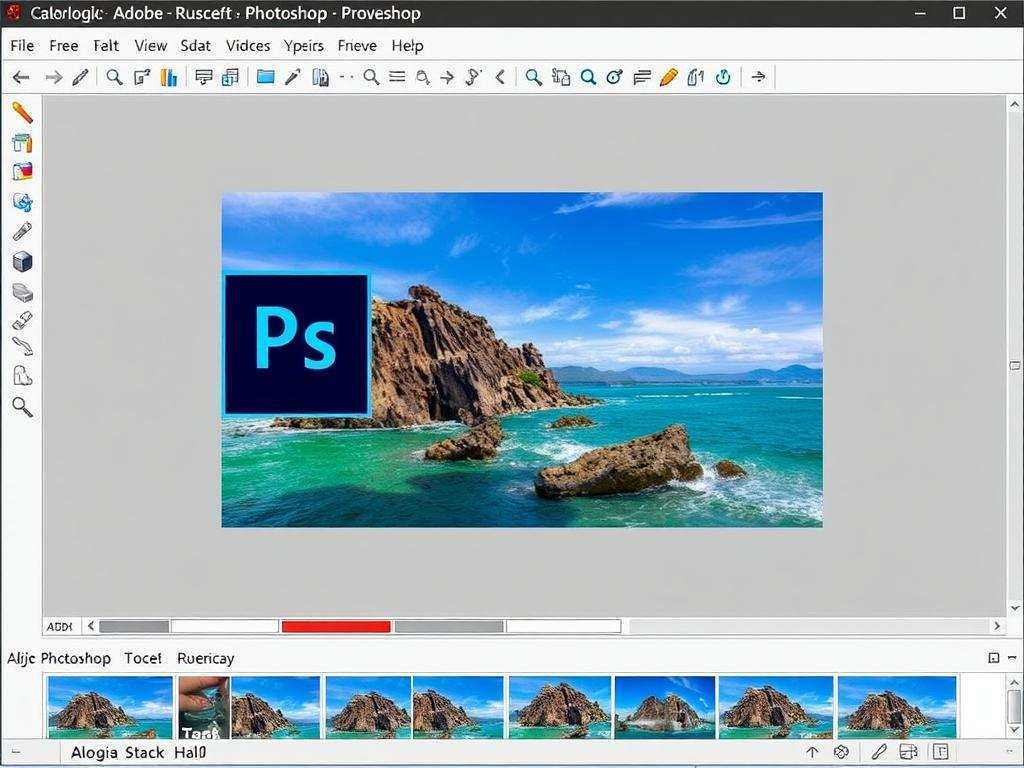
Task: Open the Help menu
Action: pos(407,46)
